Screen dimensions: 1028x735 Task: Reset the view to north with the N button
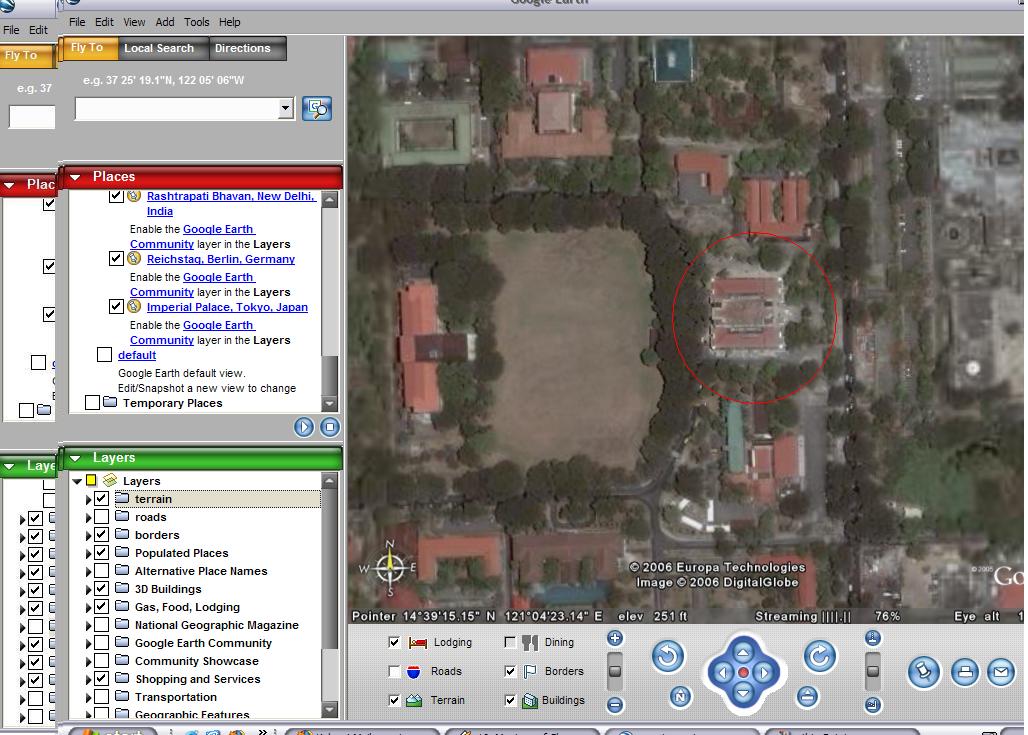coord(680,696)
